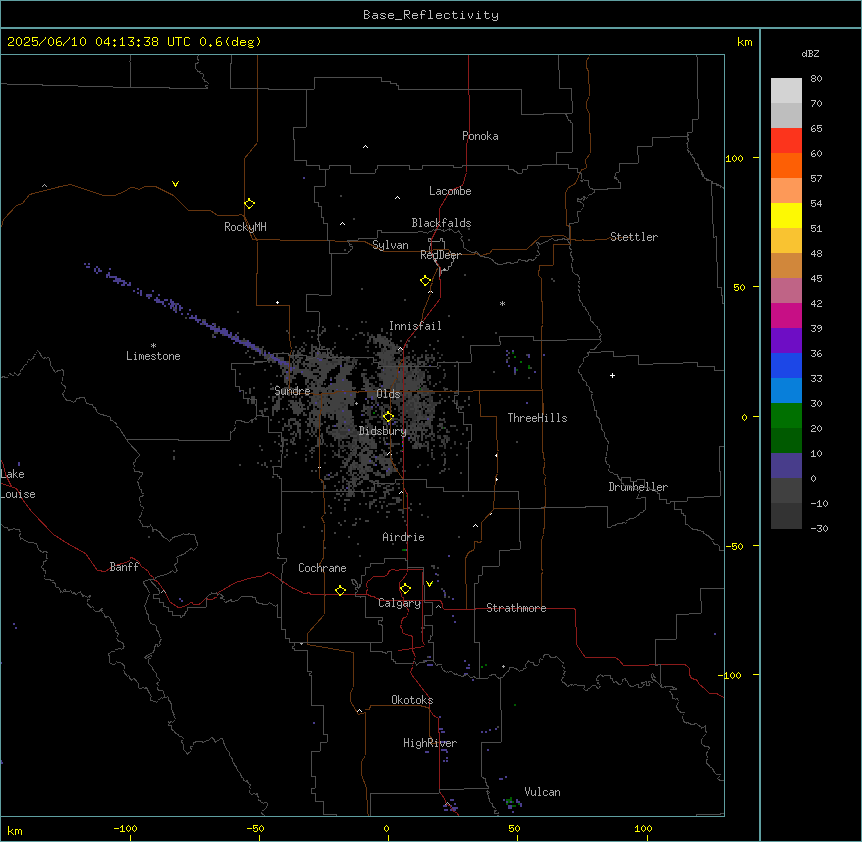Click the Didsbury town label
862x842 pixels.
click(x=383, y=431)
